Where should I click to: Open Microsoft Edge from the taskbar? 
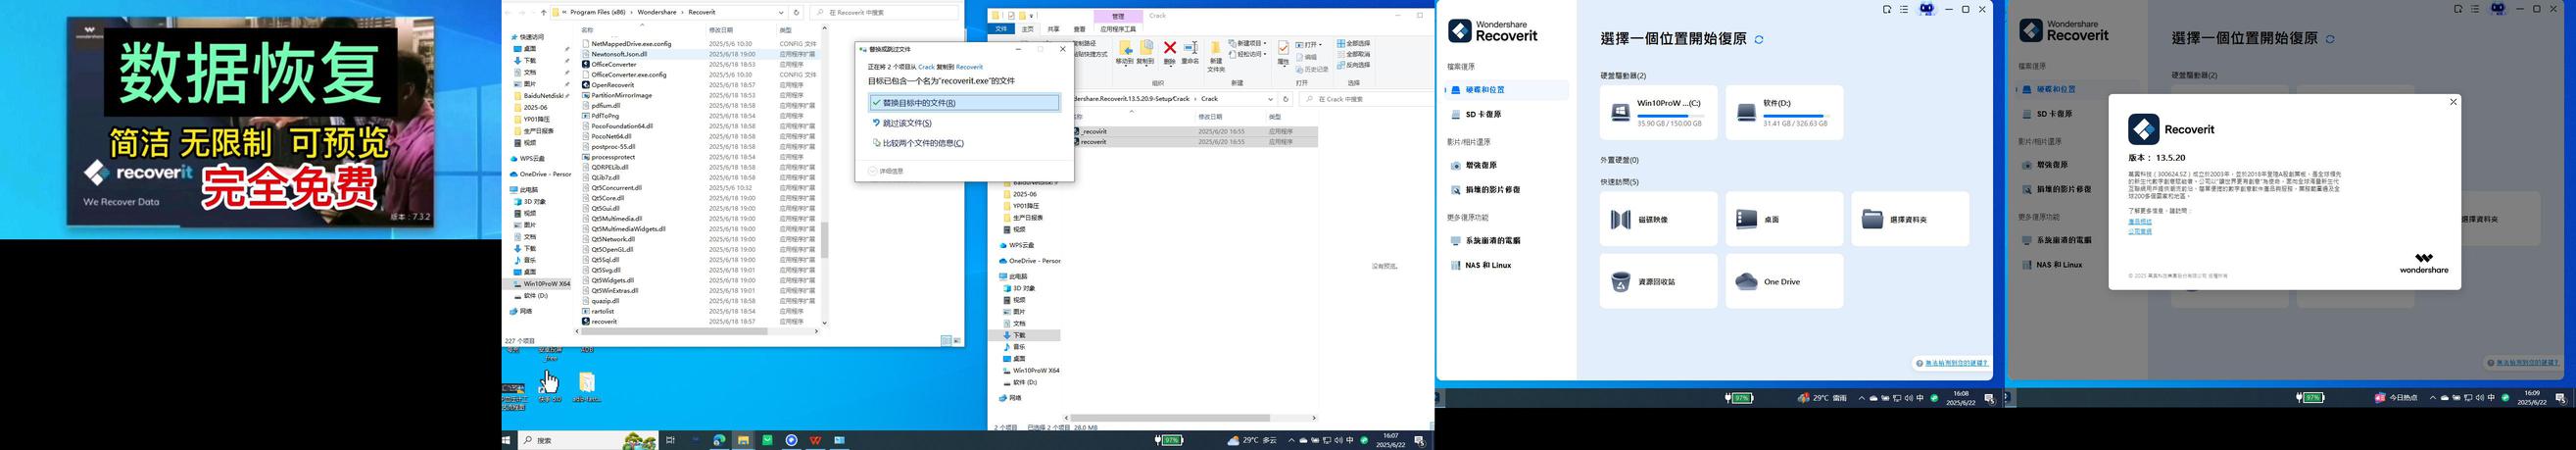tap(719, 440)
